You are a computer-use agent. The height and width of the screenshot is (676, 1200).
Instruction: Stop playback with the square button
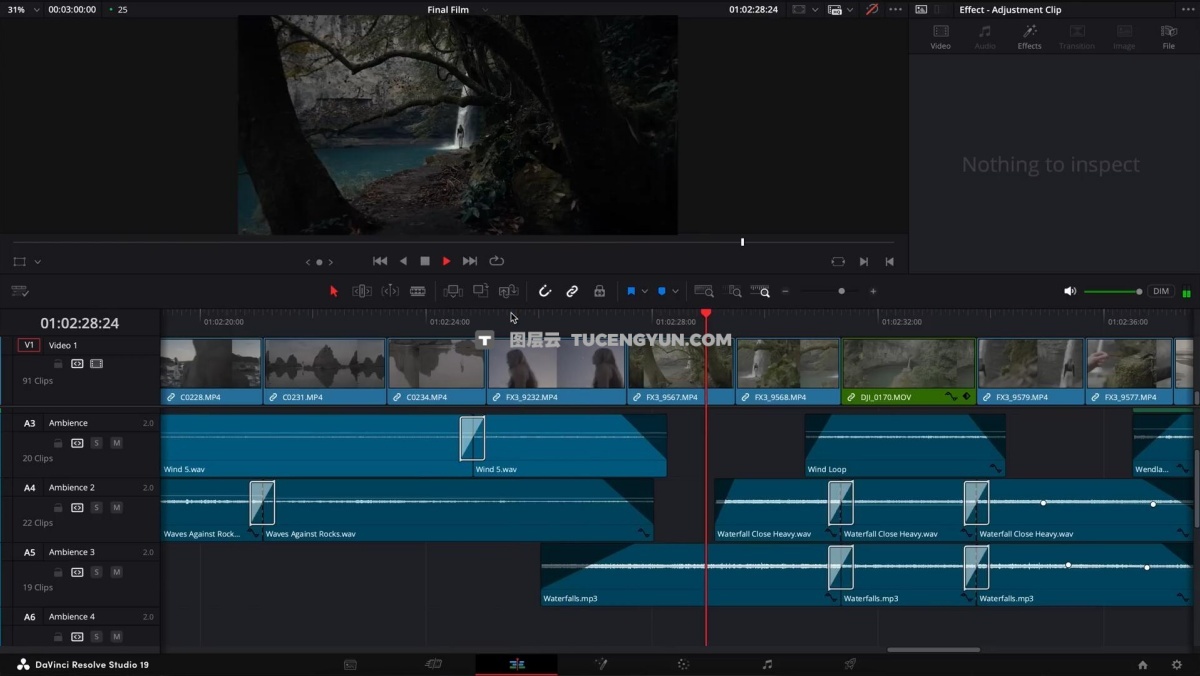tap(425, 261)
